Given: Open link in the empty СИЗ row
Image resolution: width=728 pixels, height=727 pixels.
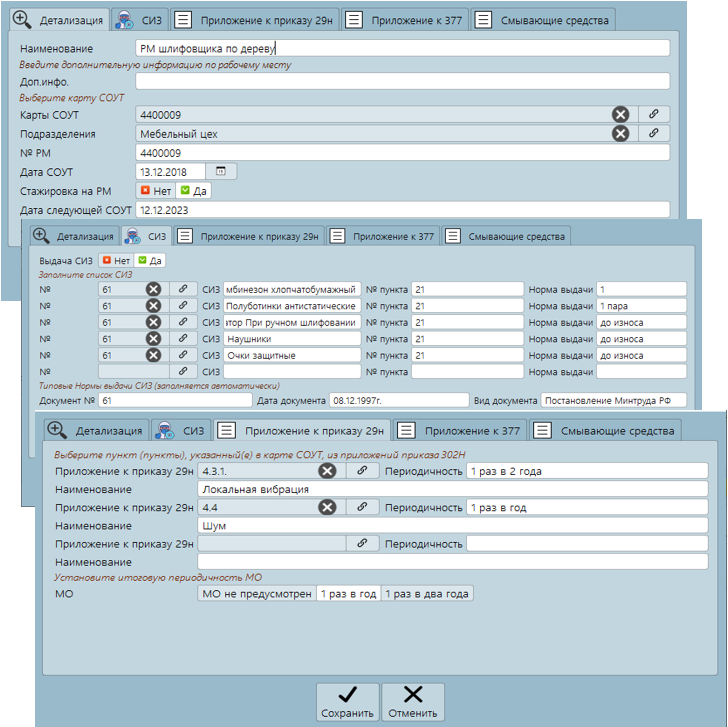Looking at the screenshot, I should coord(183,371).
